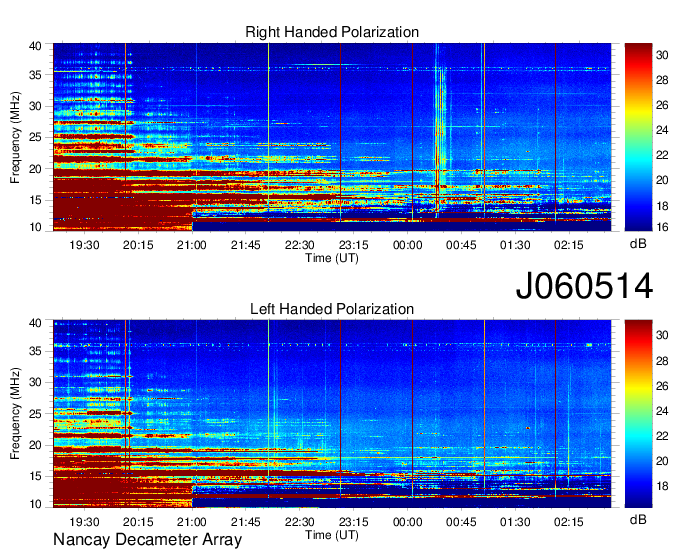This screenshot has height=552, width=680.
Task: Click the 02:15 time tick on the top plot
Action: click(569, 245)
